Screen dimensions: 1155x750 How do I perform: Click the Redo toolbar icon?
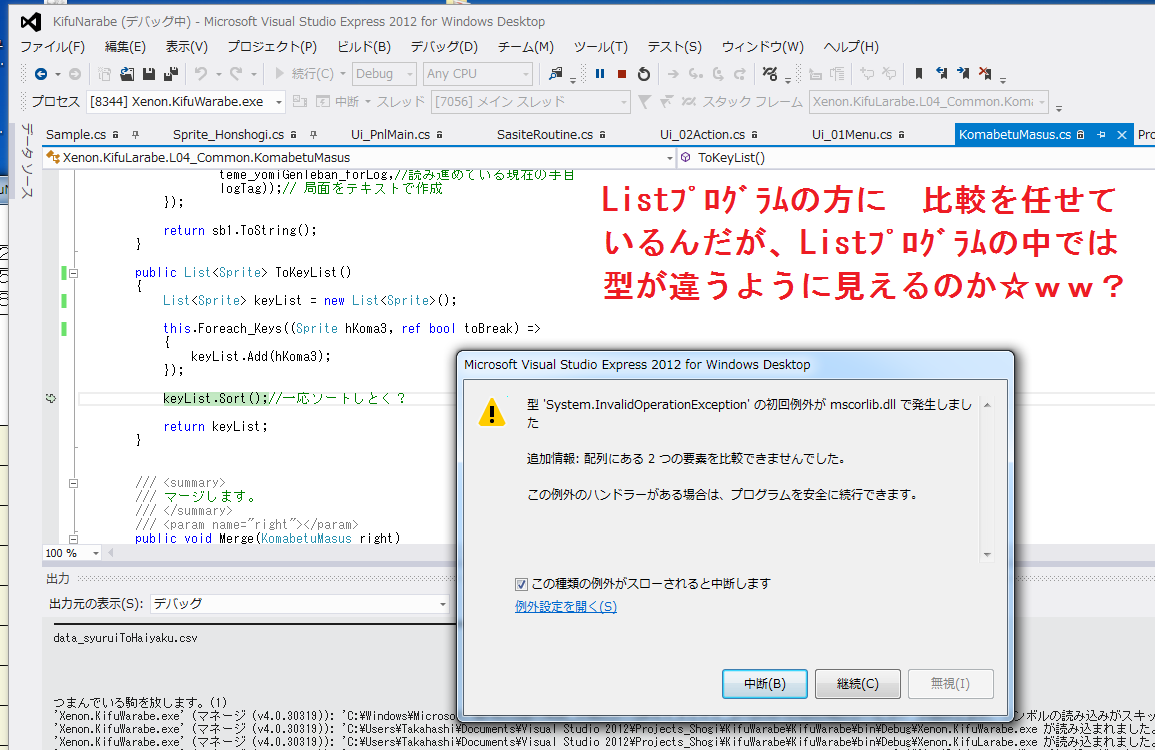[x=236, y=74]
